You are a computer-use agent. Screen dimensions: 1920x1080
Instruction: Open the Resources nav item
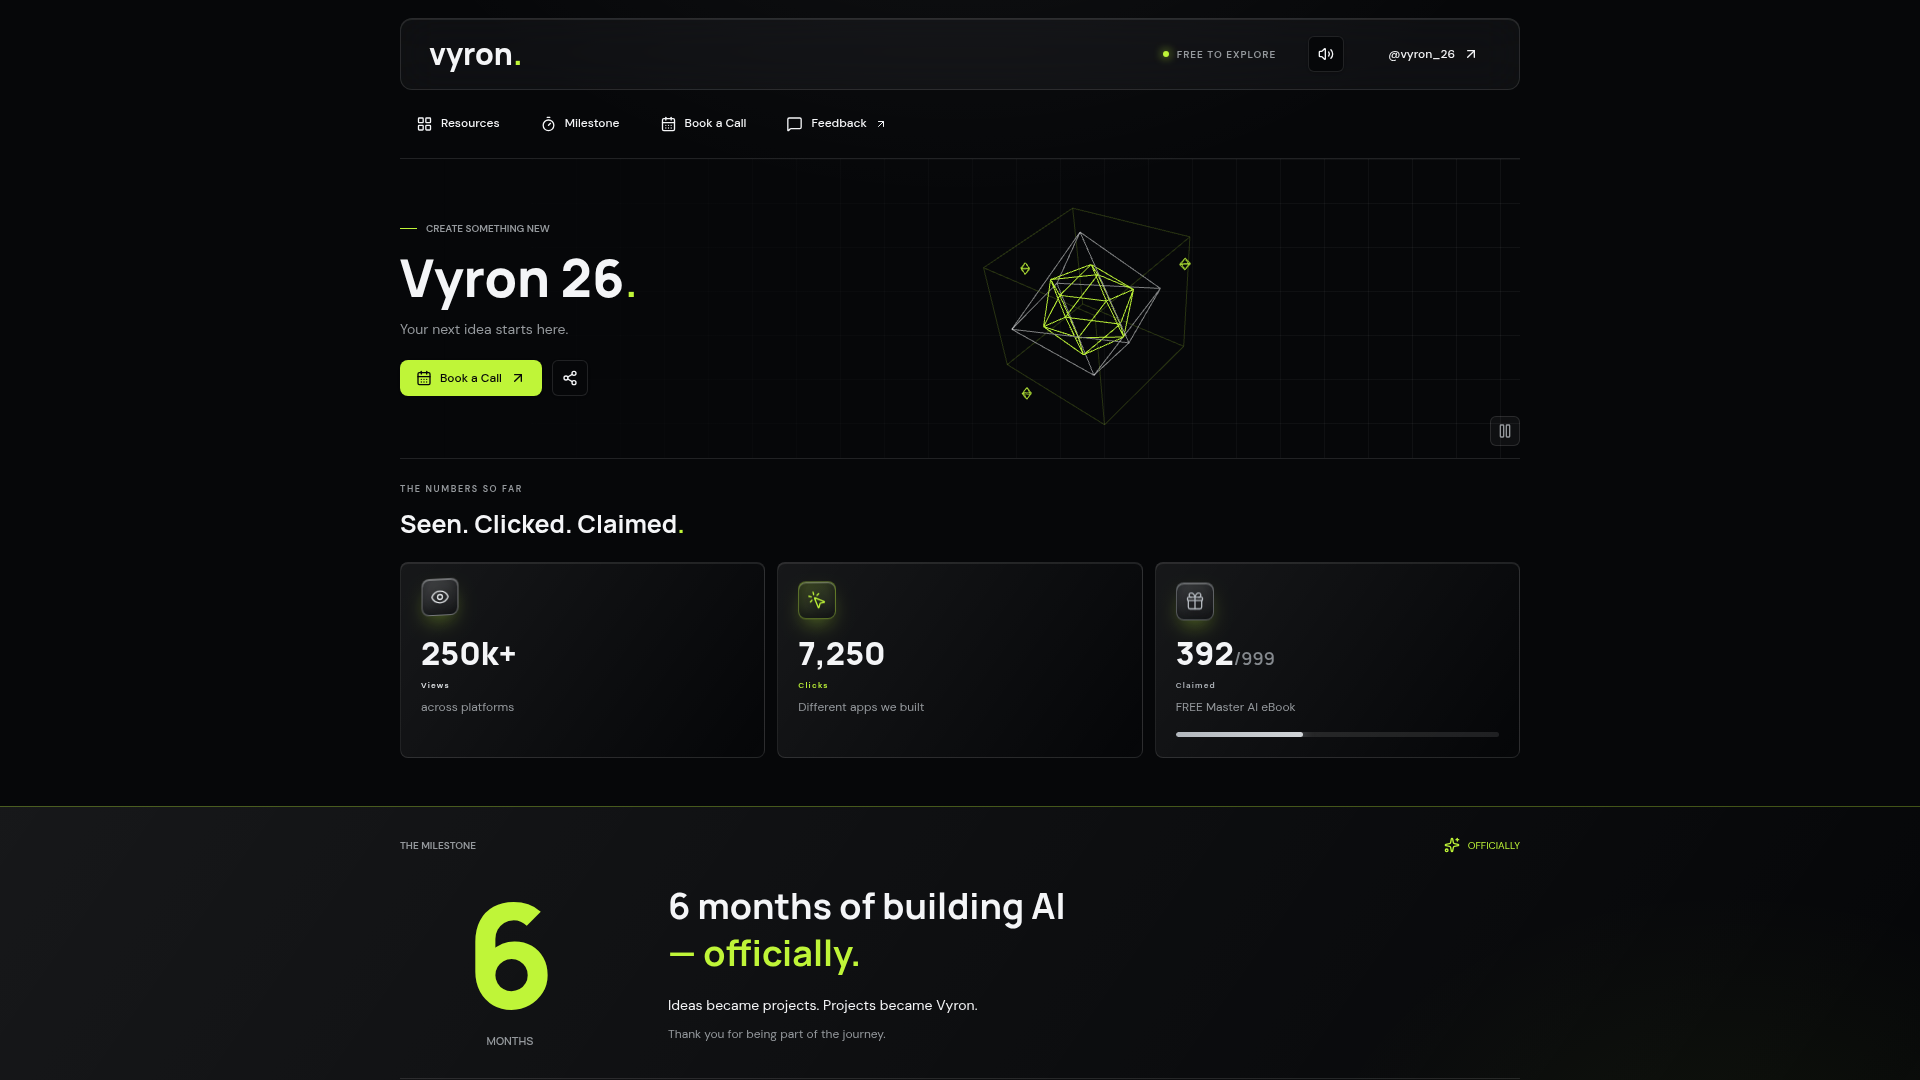458,124
